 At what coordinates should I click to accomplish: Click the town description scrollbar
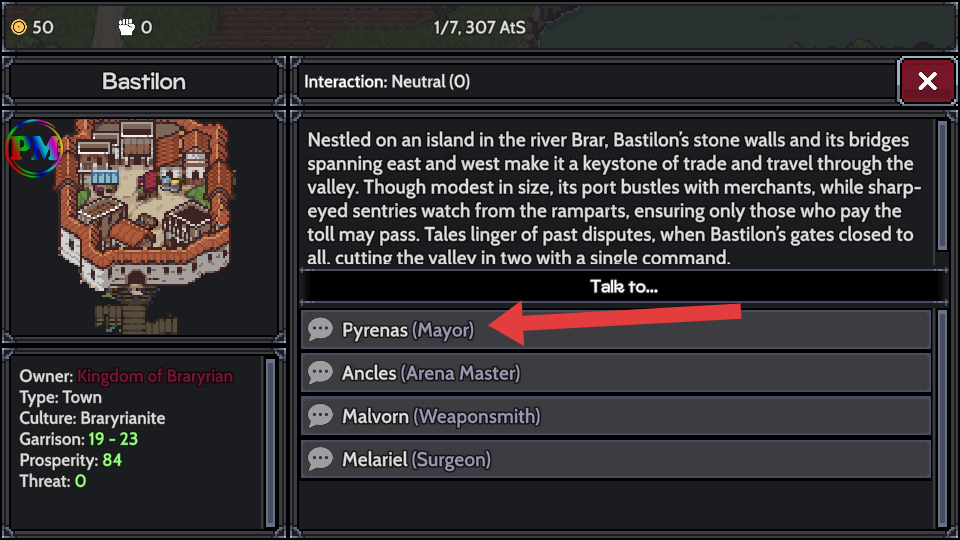(942, 185)
